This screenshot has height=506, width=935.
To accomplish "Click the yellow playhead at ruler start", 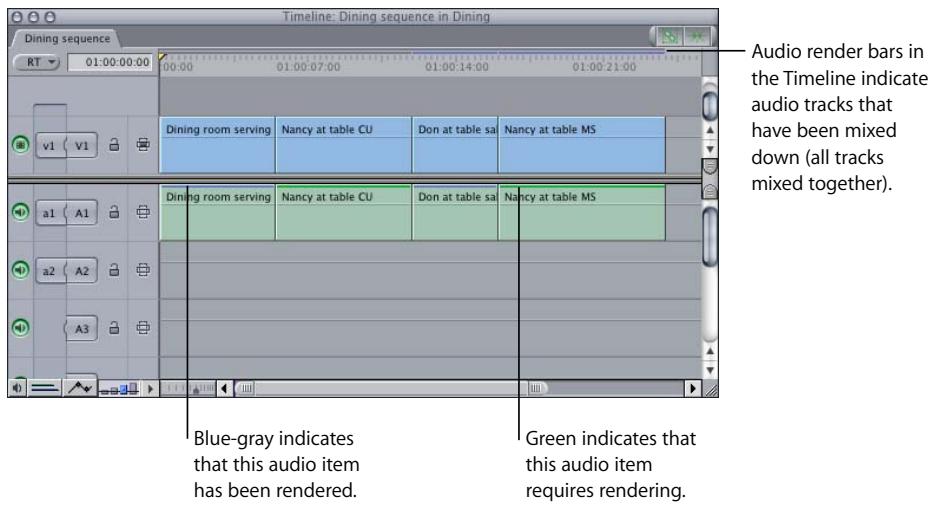I will 162,57.
